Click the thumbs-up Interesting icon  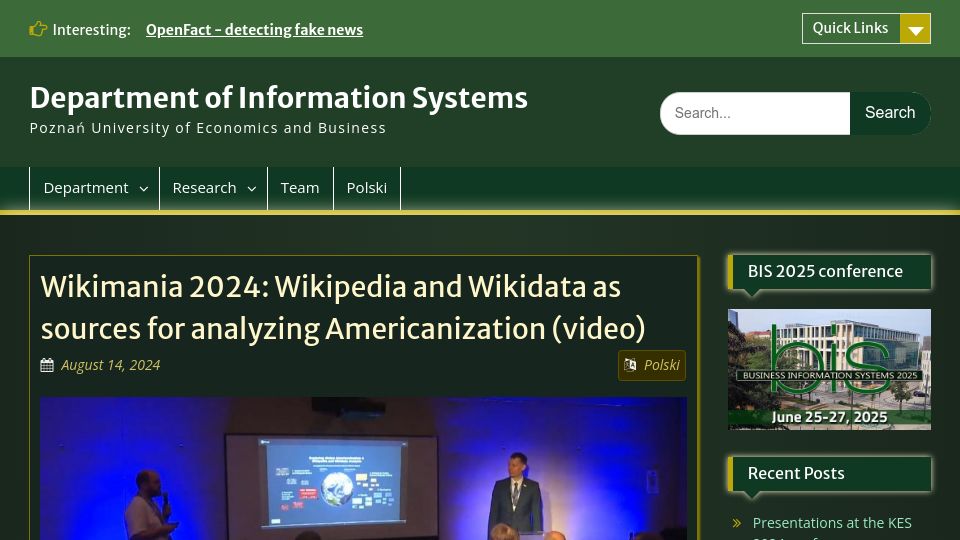click(x=38, y=29)
